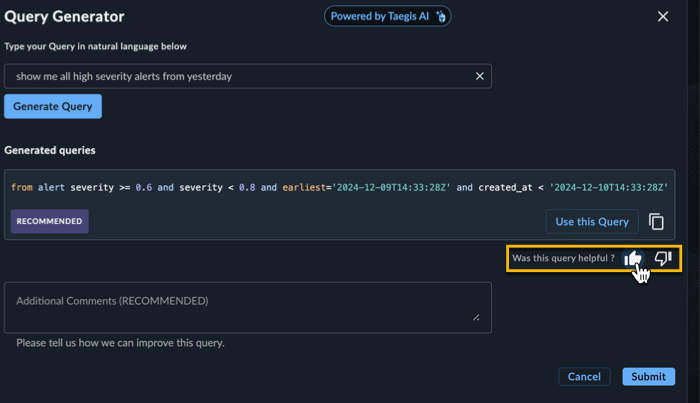Close the Query Generator dialog

click(663, 17)
